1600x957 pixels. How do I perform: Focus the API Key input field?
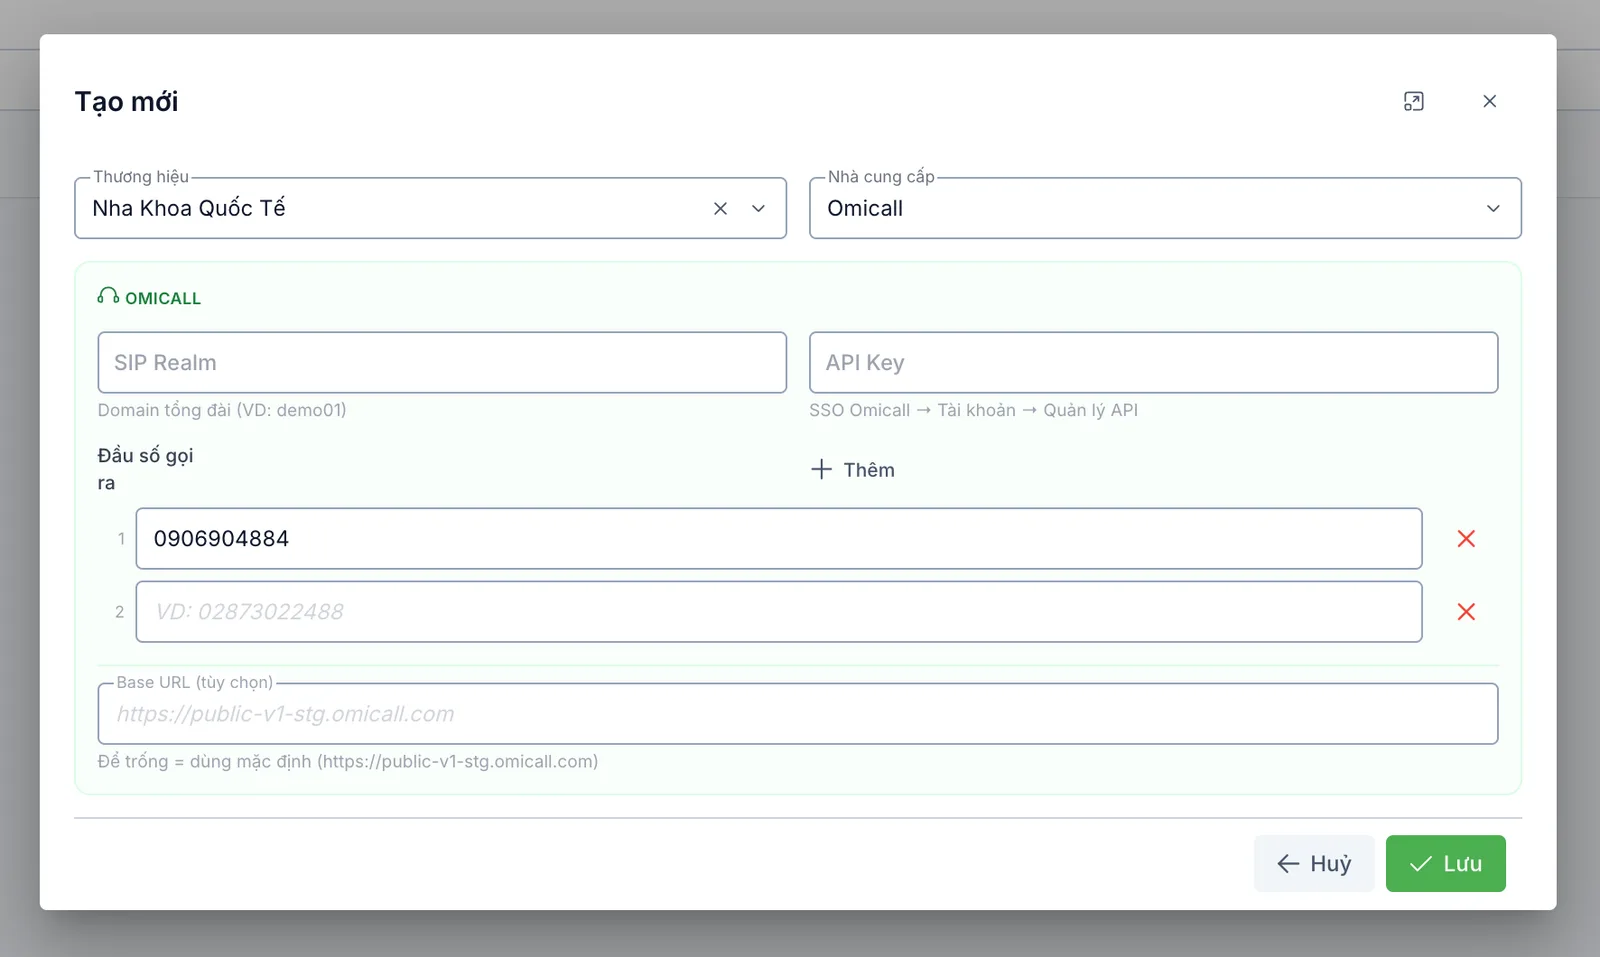pyautogui.click(x=1153, y=362)
